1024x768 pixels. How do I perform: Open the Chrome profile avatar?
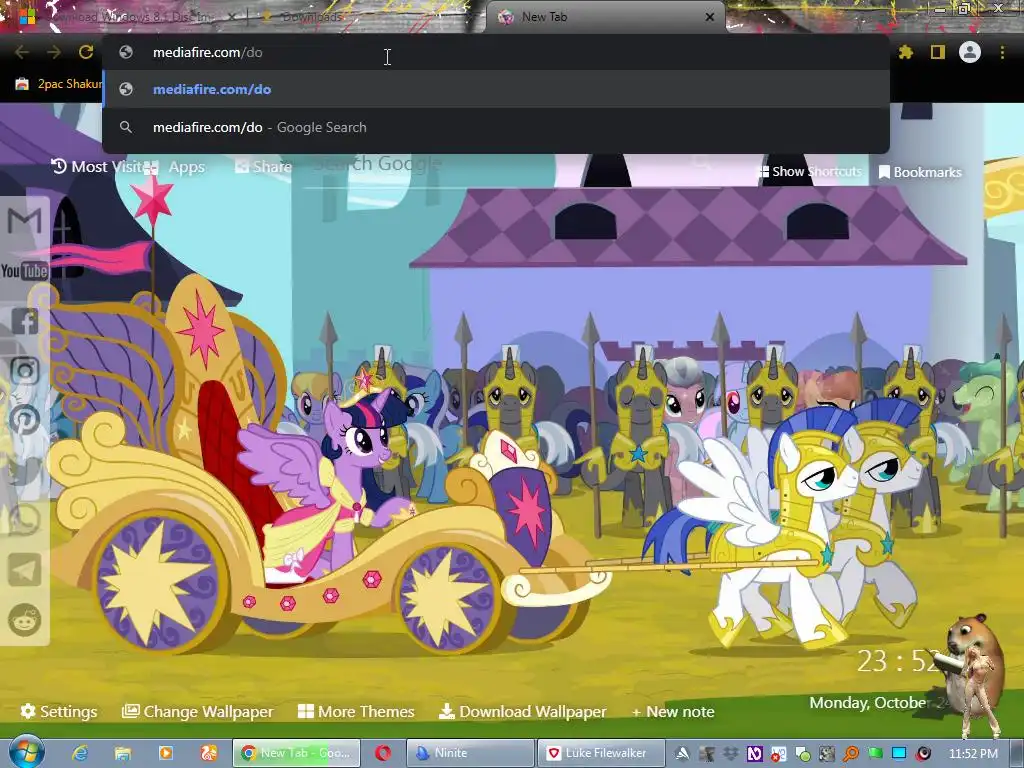tap(970, 52)
